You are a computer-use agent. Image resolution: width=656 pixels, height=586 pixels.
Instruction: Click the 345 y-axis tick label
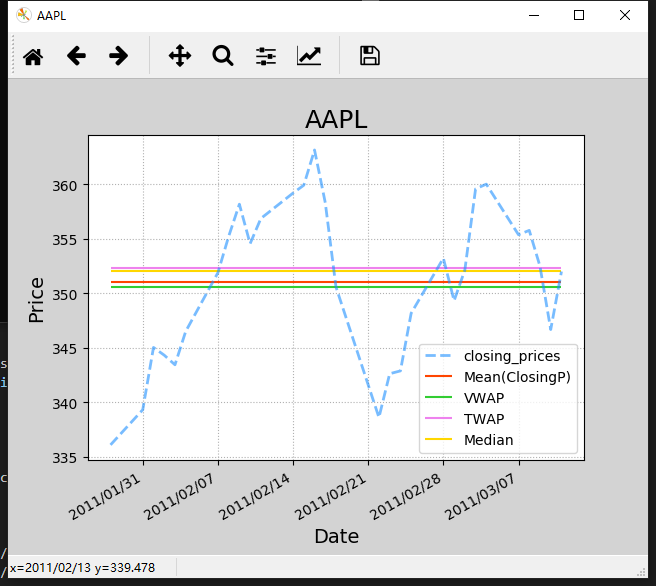point(65,349)
